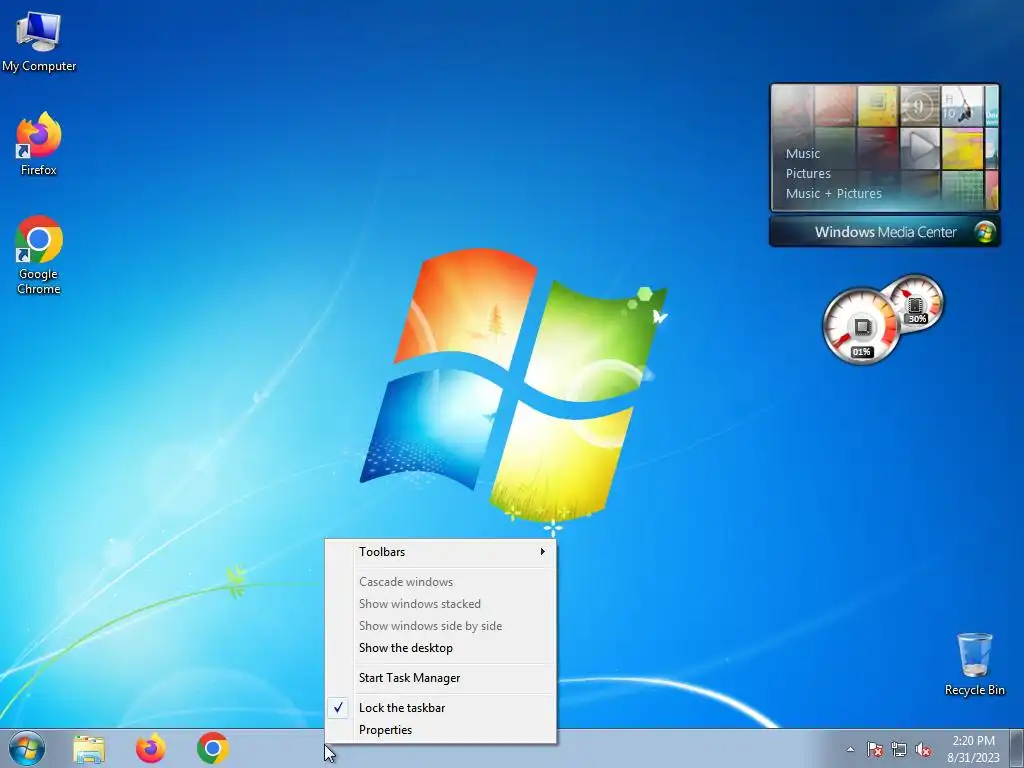Image resolution: width=1024 pixels, height=768 pixels.
Task: Expand the Toolbars submenu
Action: click(441, 552)
